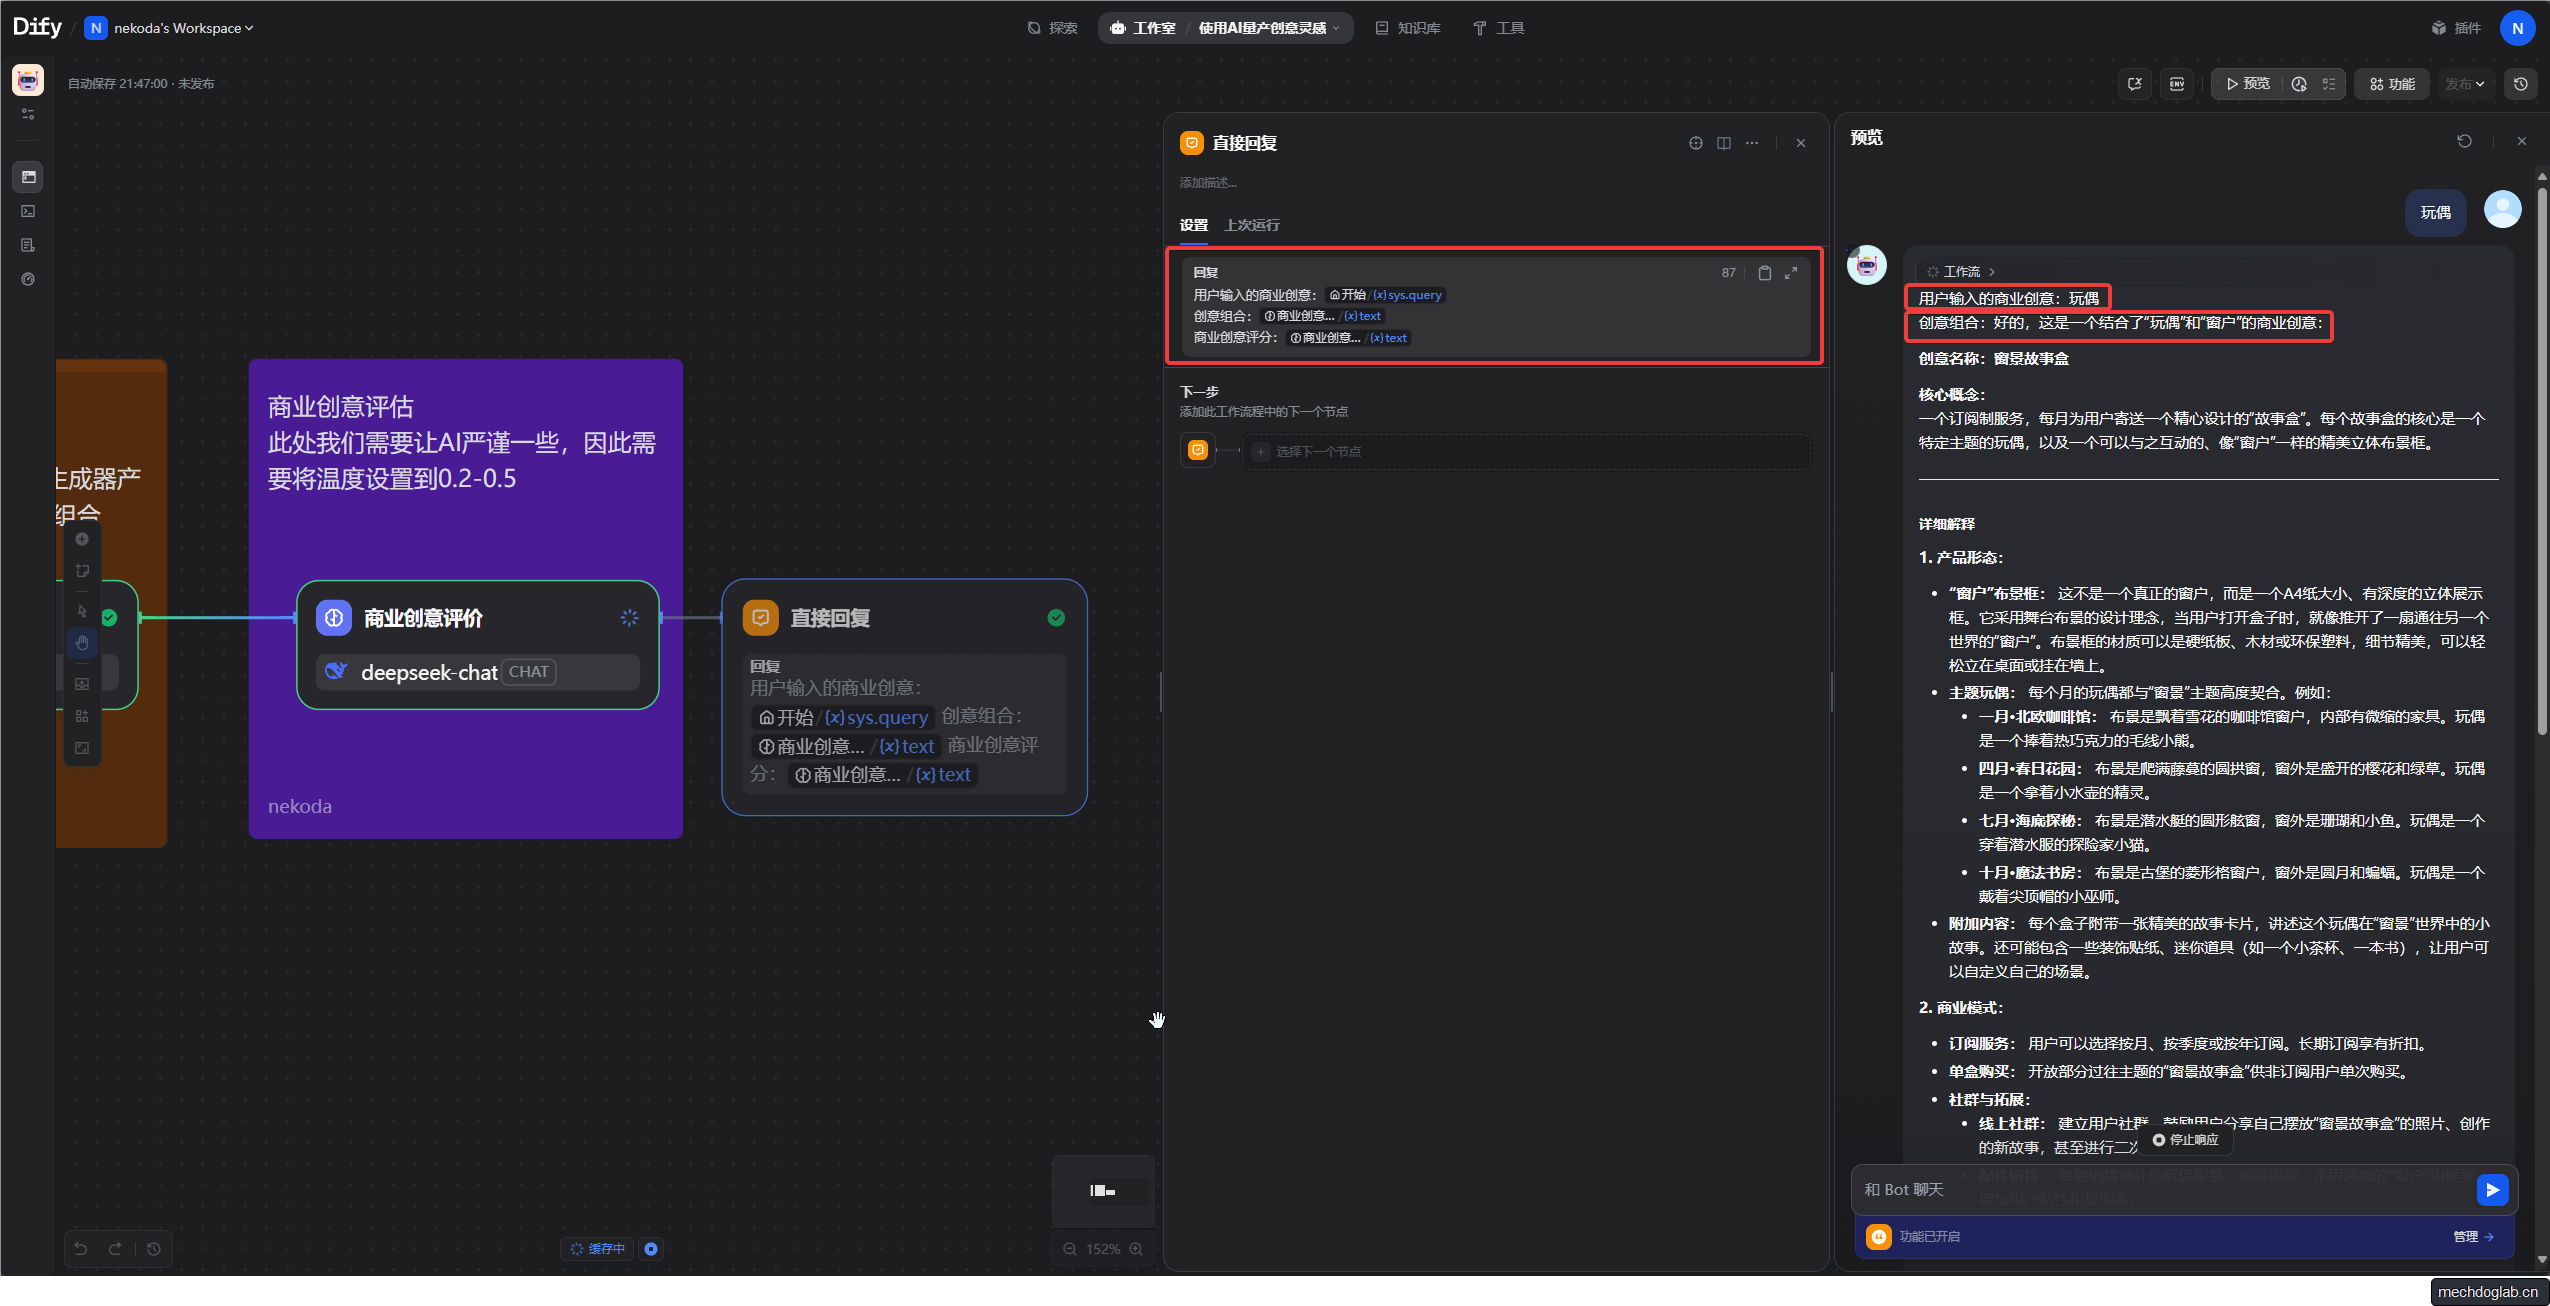The image size is (2550, 1306).
Task: Open version history icon at top right
Action: click(x=2521, y=84)
